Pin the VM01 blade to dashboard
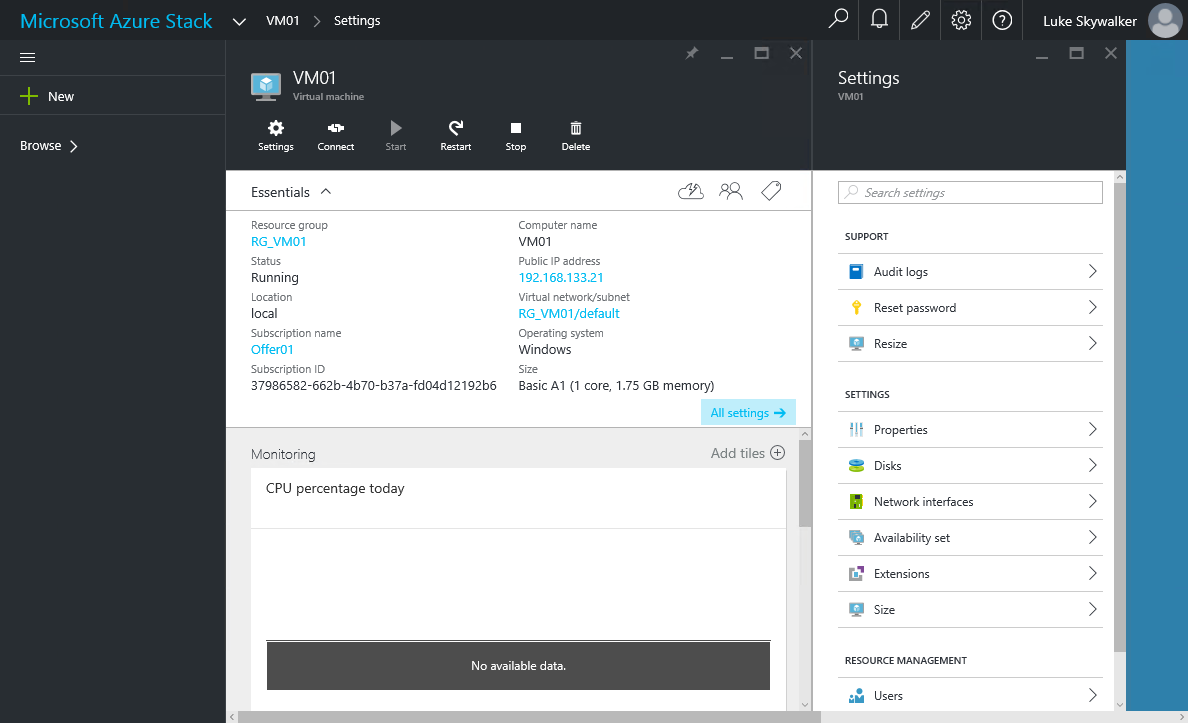 691,54
